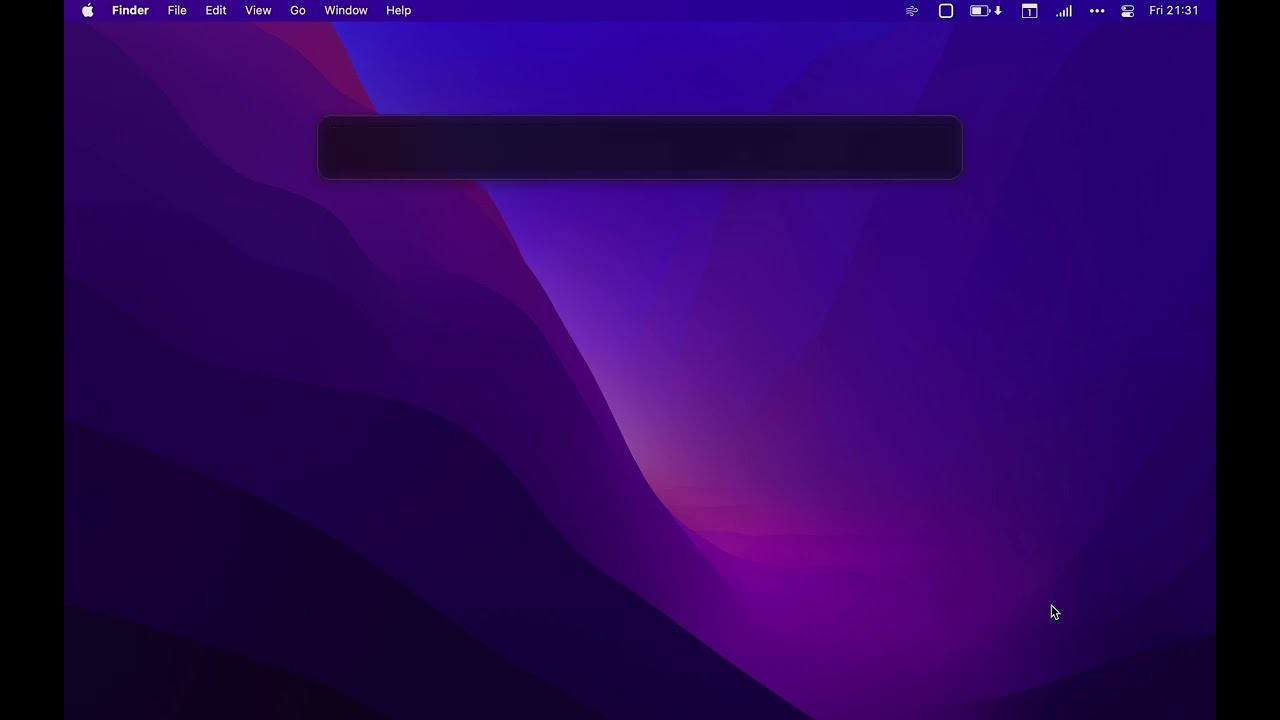Click the Fri 21:31 clock

pos(1174,11)
